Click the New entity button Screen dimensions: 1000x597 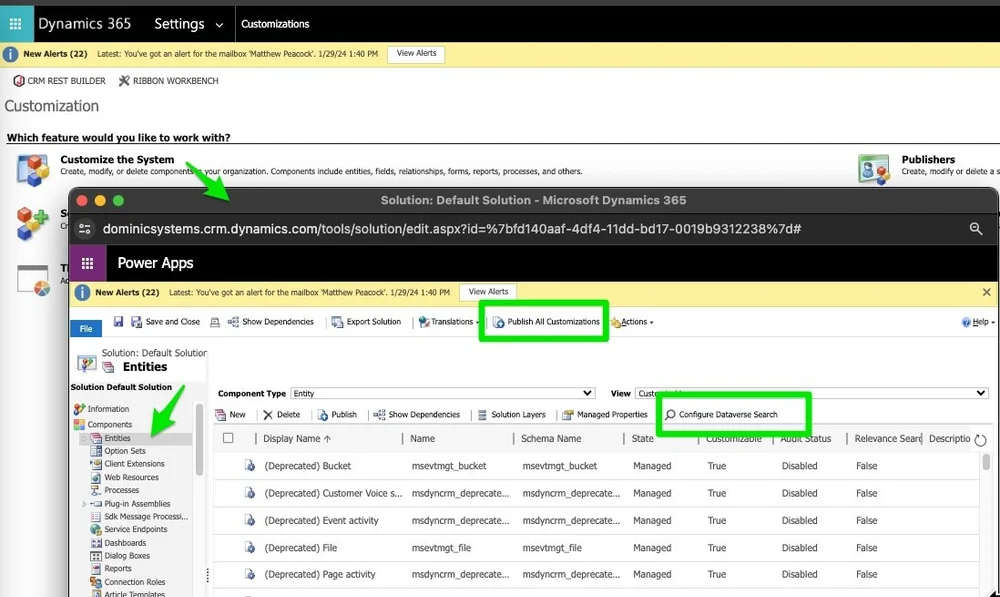pos(230,415)
